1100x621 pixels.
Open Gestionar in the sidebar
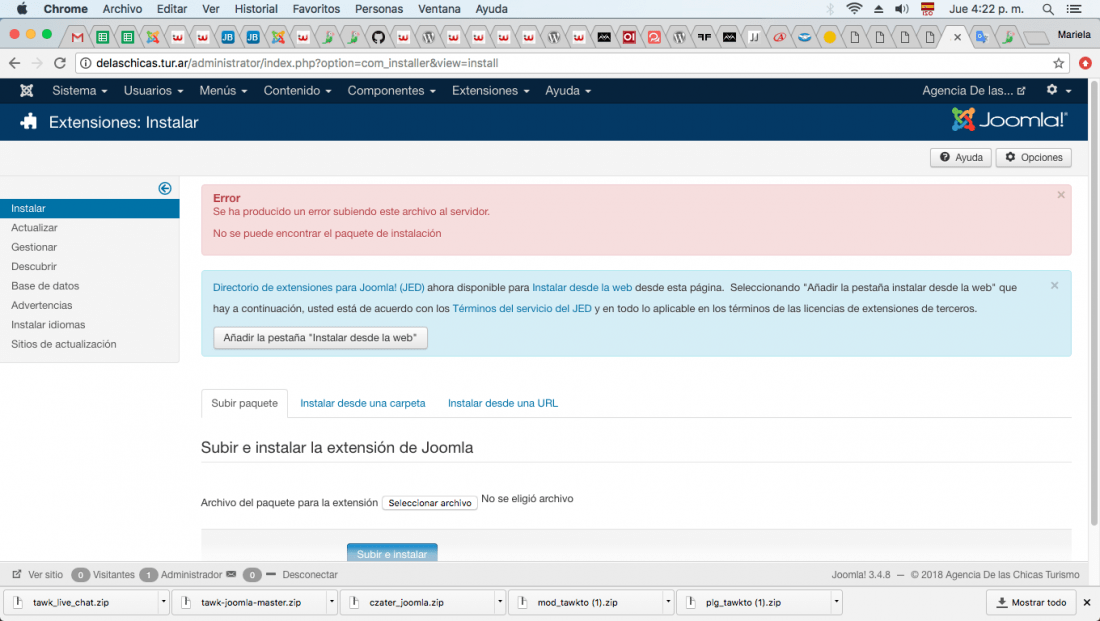pos(34,247)
